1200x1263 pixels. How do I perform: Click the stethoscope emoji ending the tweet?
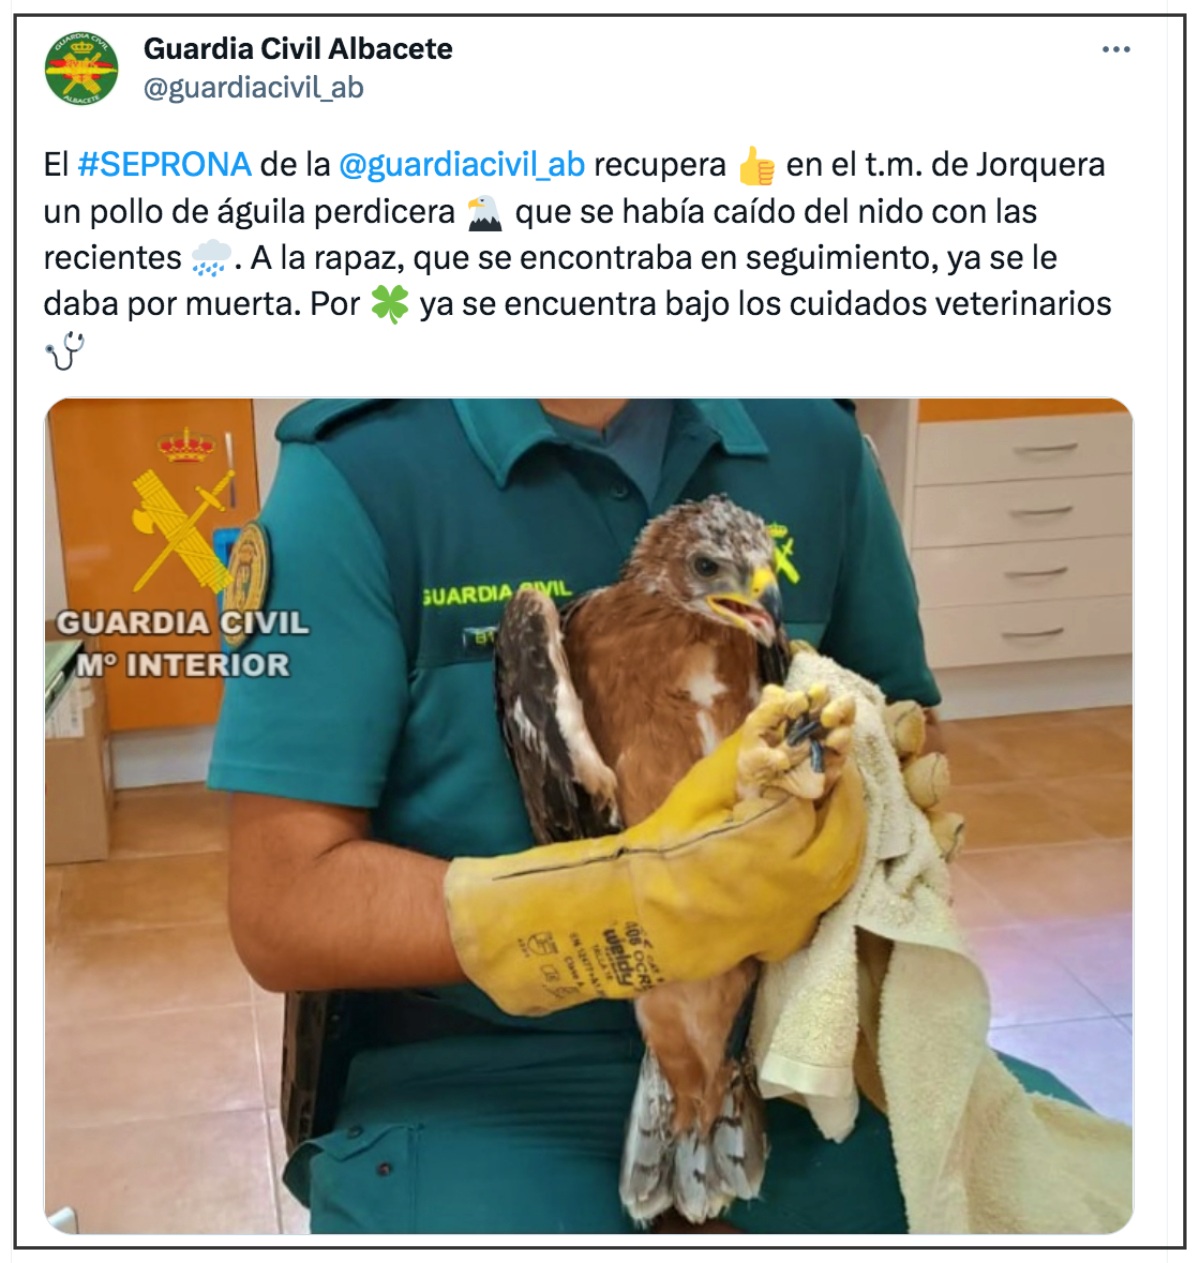65,352
